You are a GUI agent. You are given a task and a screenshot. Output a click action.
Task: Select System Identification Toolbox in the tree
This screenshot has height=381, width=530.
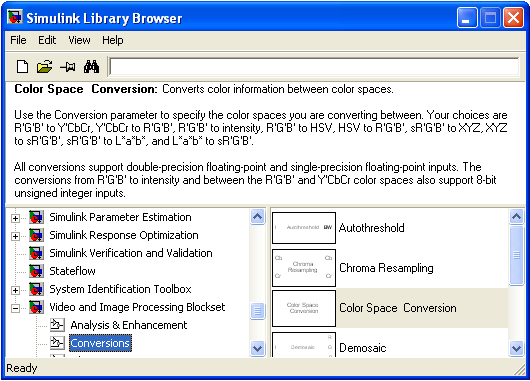pyautogui.click(x=120, y=289)
